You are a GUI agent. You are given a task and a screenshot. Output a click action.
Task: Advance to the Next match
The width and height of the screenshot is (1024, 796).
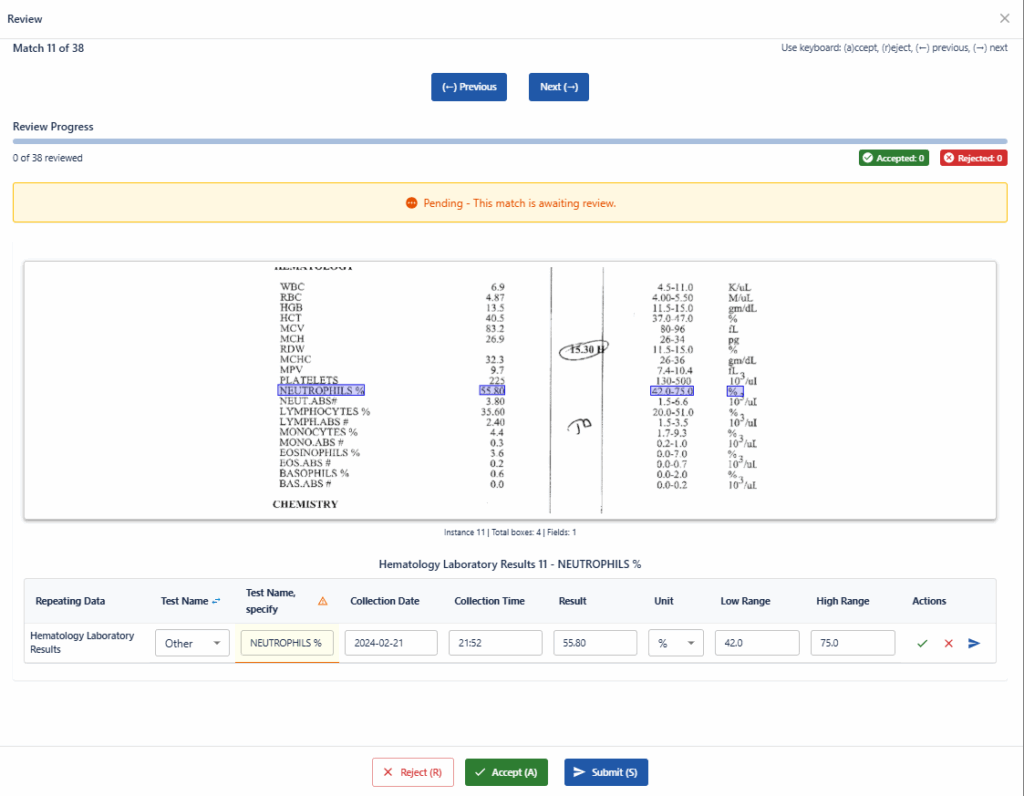(558, 87)
